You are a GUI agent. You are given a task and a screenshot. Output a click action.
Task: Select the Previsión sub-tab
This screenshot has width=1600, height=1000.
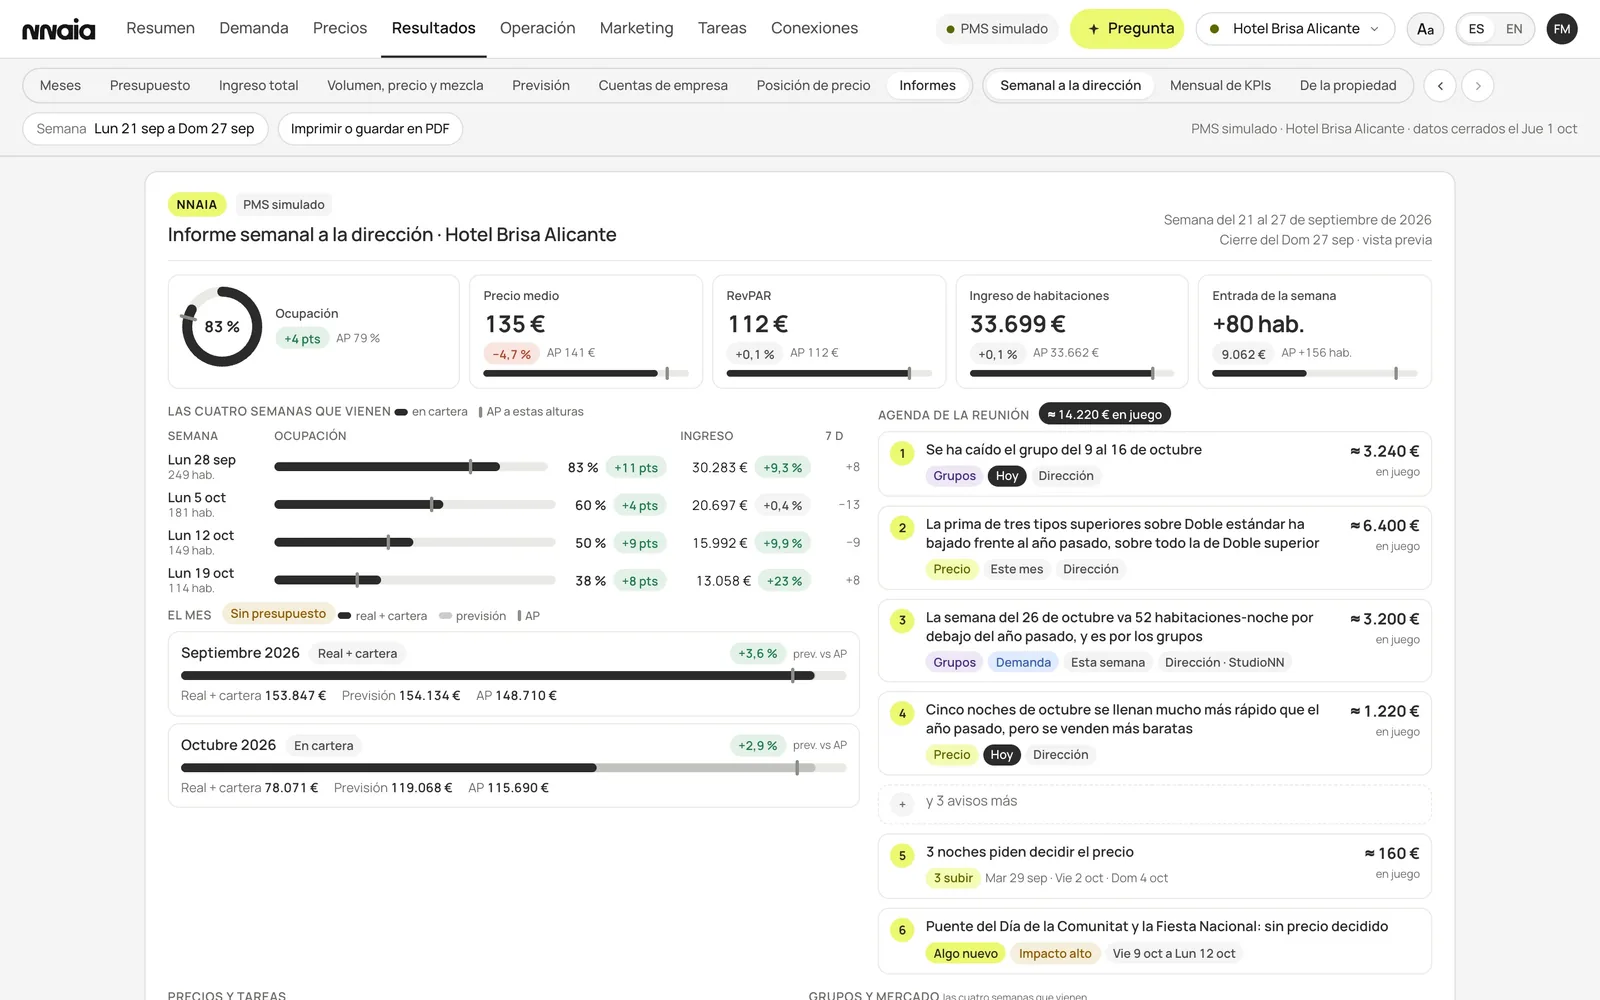(x=541, y=86)
